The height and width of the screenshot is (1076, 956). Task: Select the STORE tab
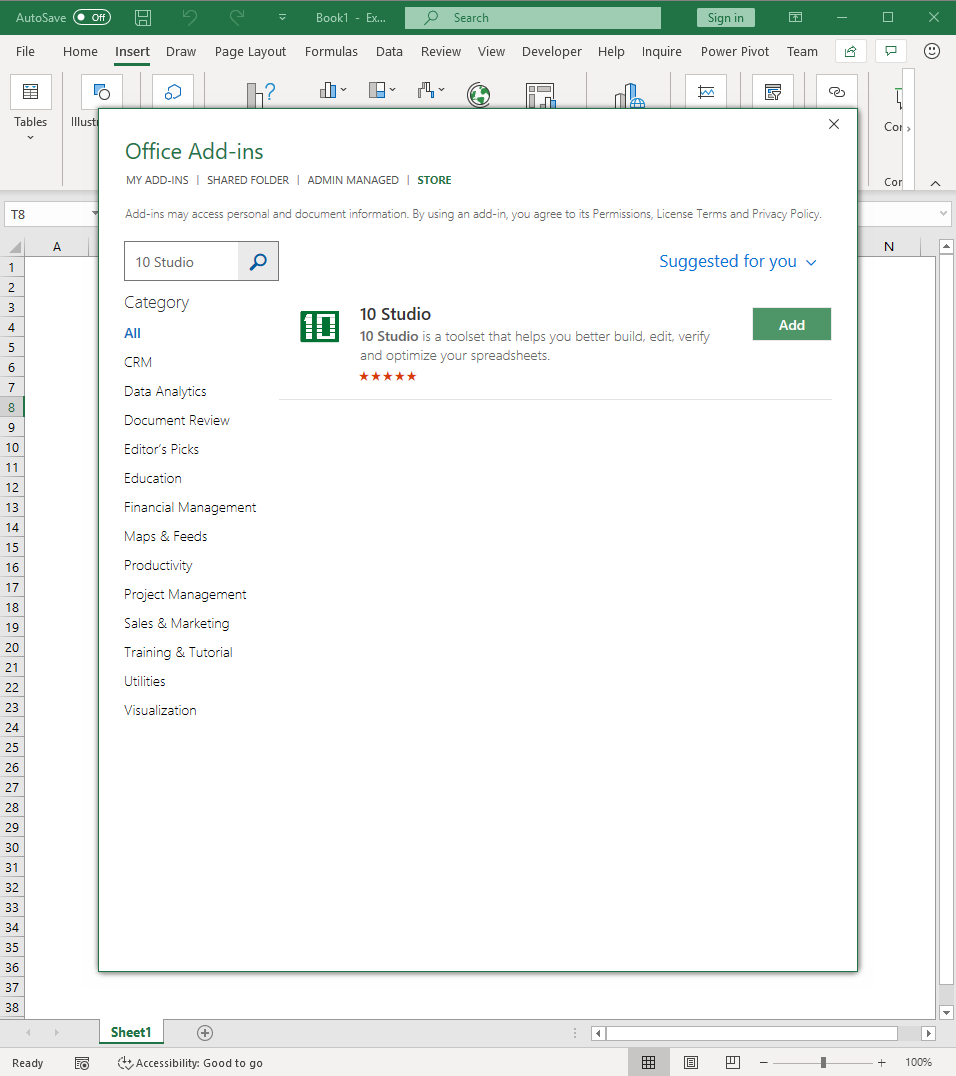tap(434, 180)
